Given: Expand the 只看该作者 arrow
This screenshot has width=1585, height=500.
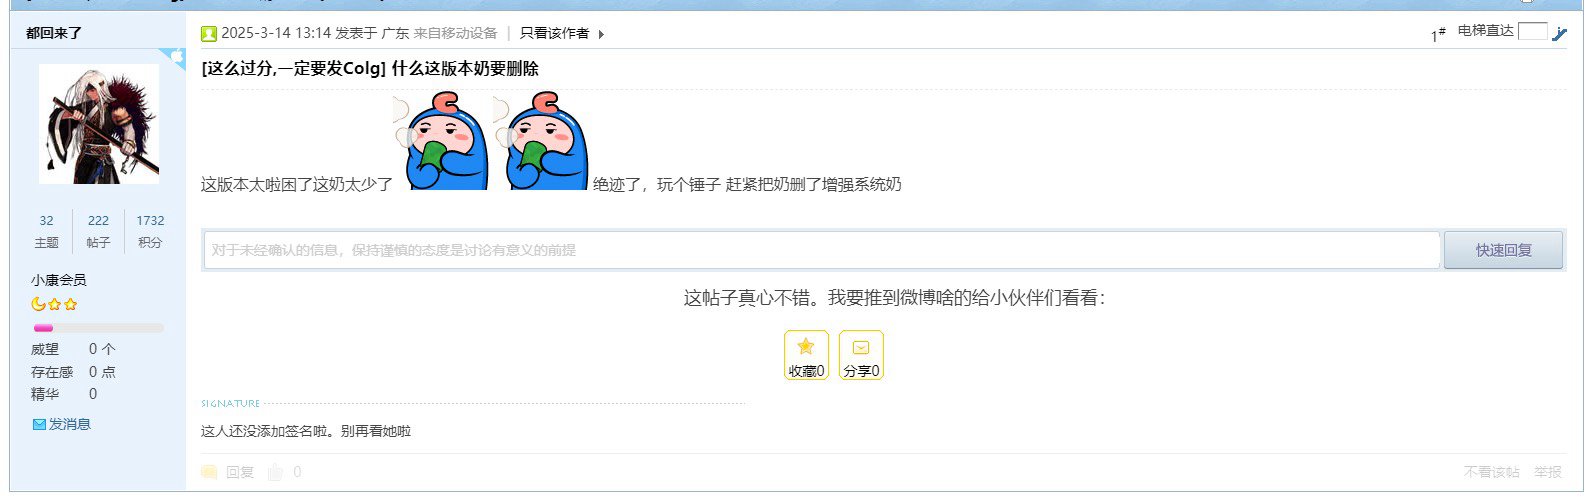Looking at the screenshot, I should [601, 34].
